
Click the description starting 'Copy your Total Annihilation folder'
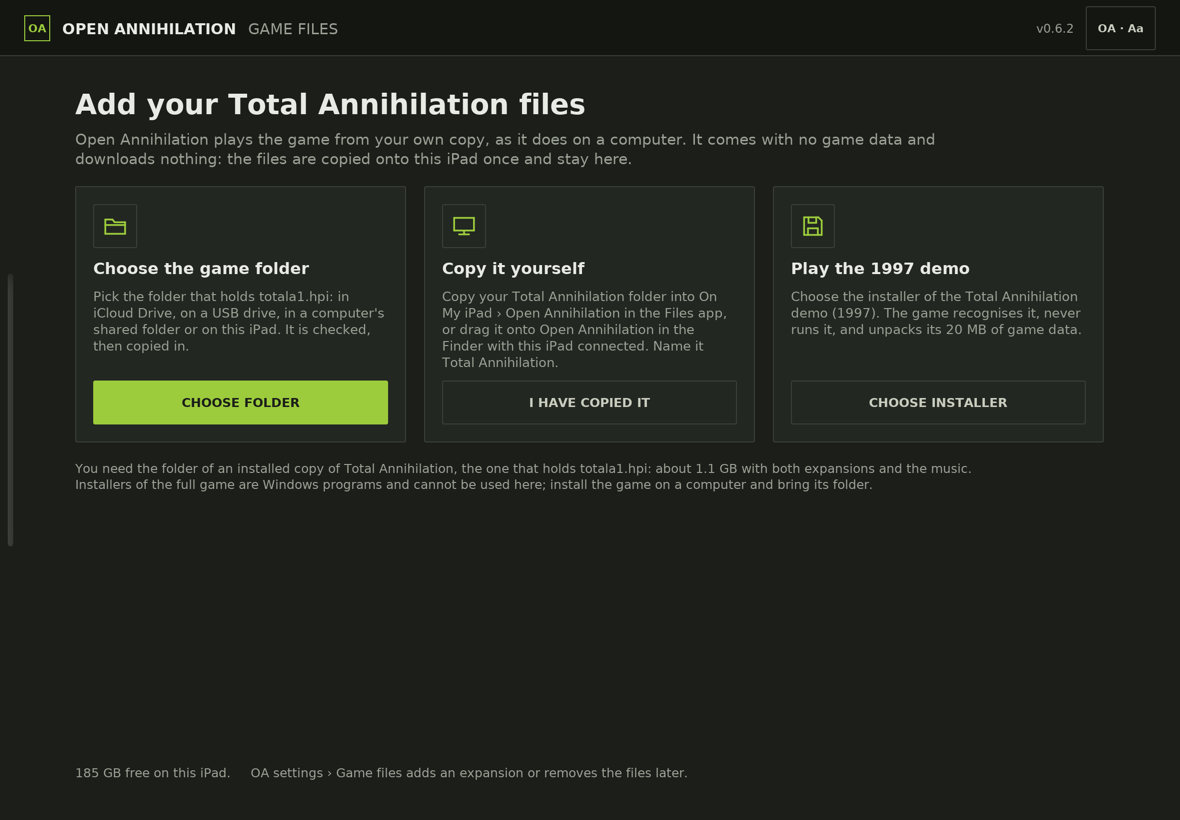585,330
